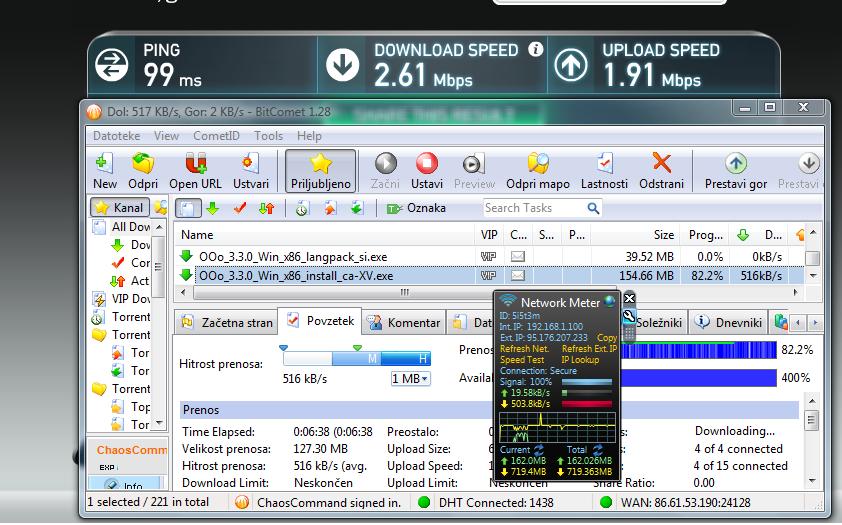Switch to the Komentar tab
Viewport: 842px width, 525px height.
(x=404, y=323)
